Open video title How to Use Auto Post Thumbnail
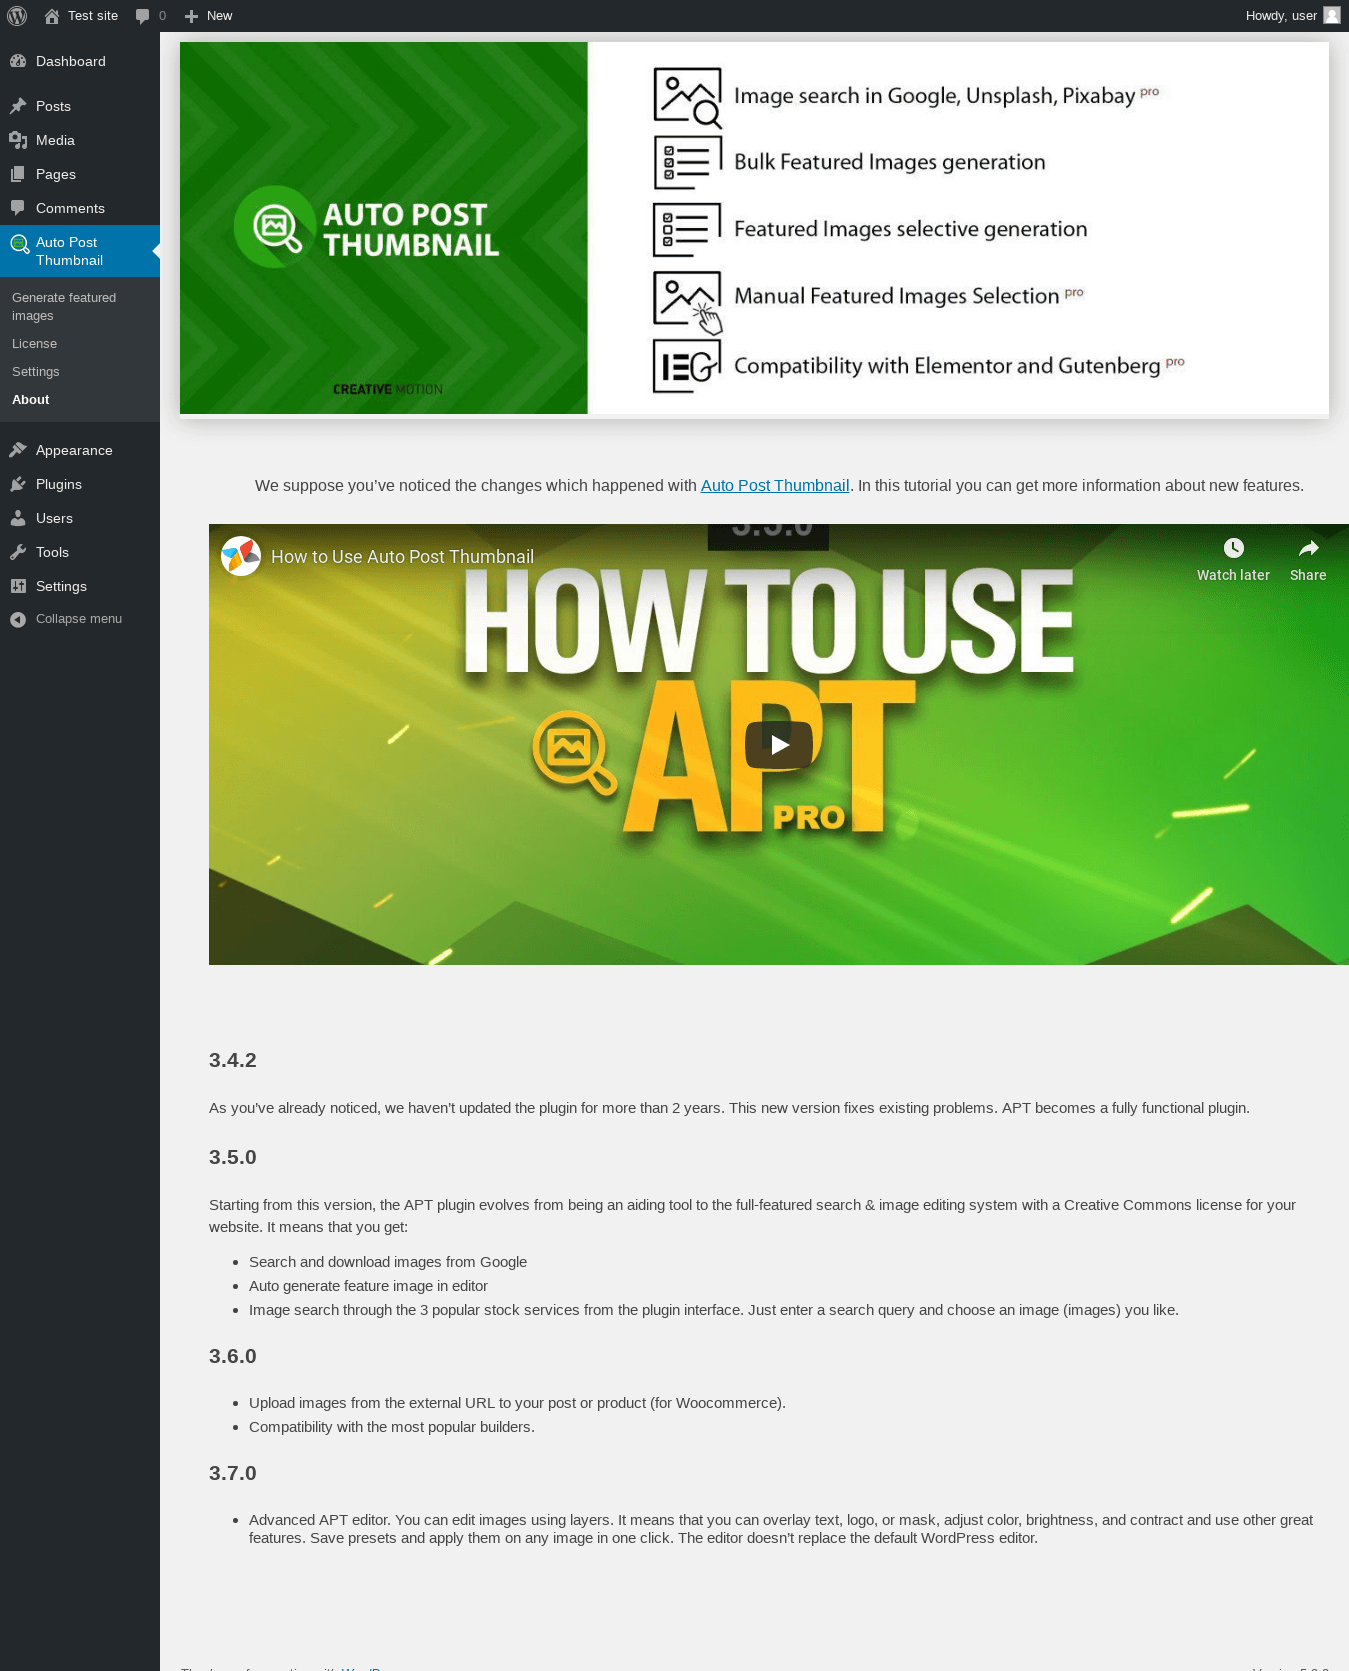 (x=402, y=557)
